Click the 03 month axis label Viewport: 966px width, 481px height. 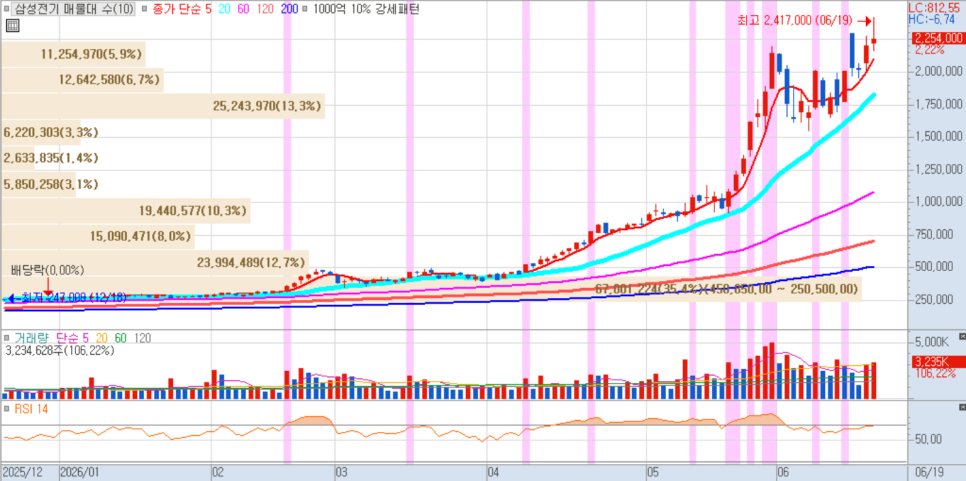point(343,472)
